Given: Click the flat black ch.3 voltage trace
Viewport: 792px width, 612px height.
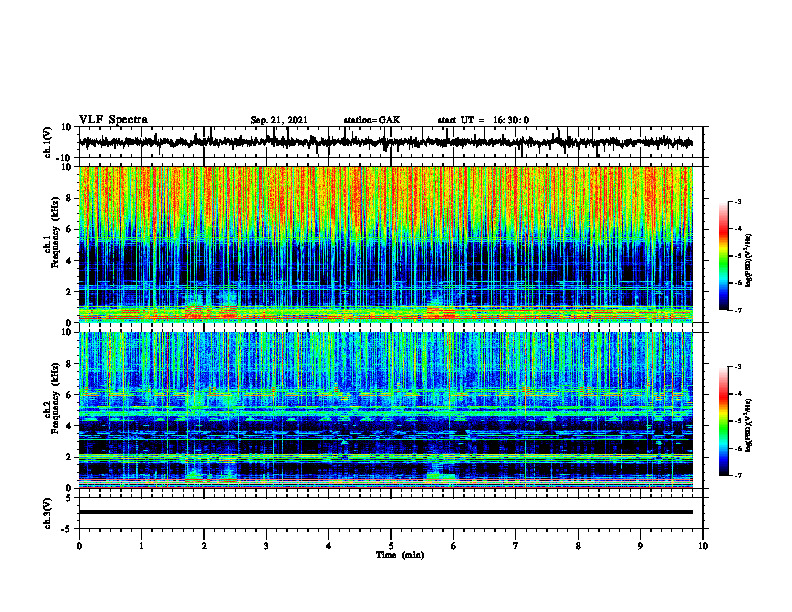Looking at the screenshot, I should point(386,512).
